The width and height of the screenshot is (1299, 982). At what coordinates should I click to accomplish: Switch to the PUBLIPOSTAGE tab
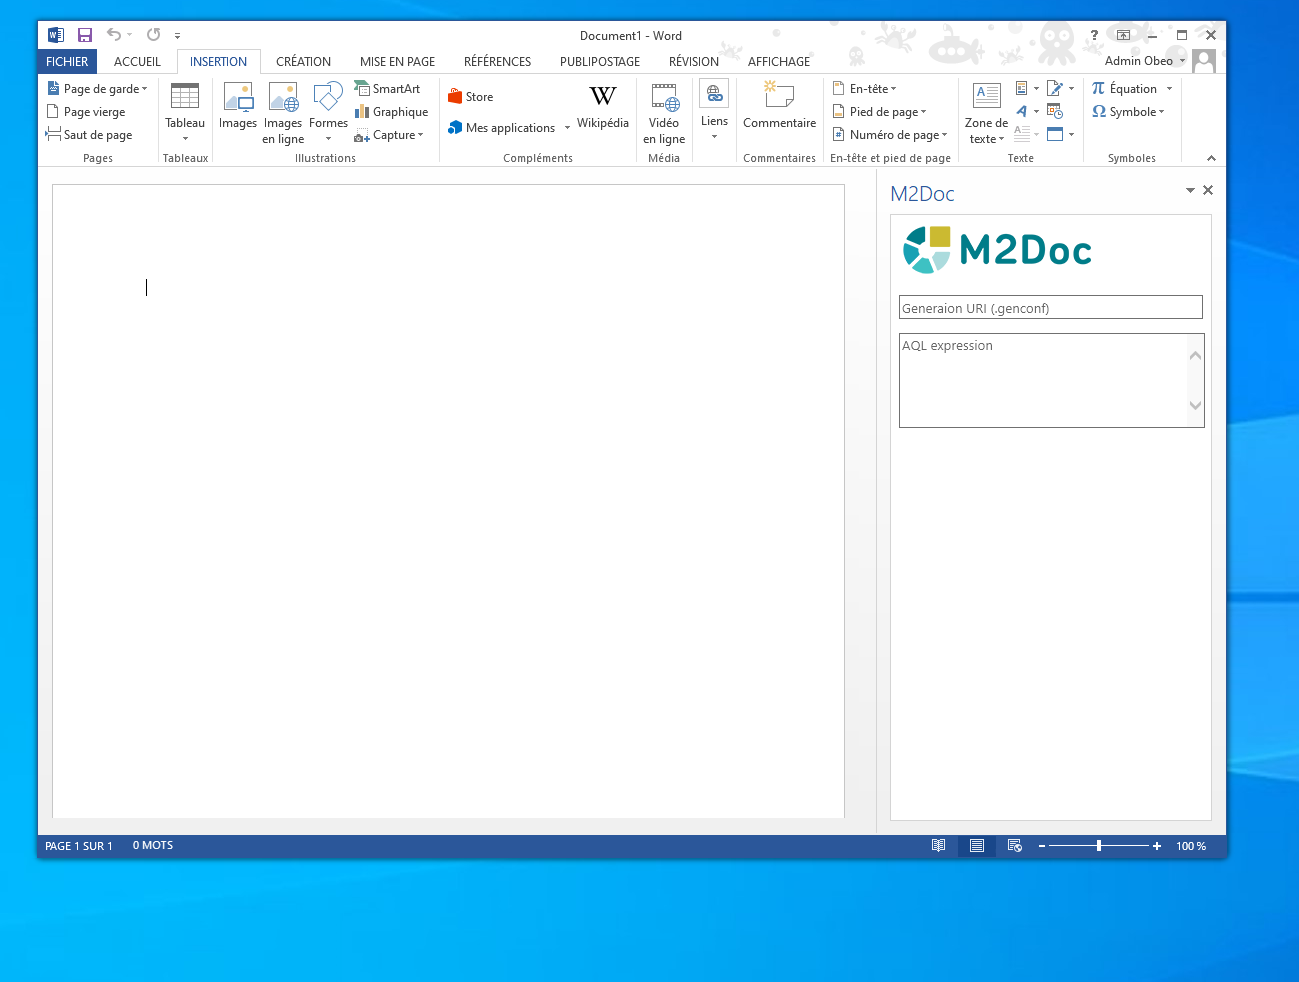599,61
